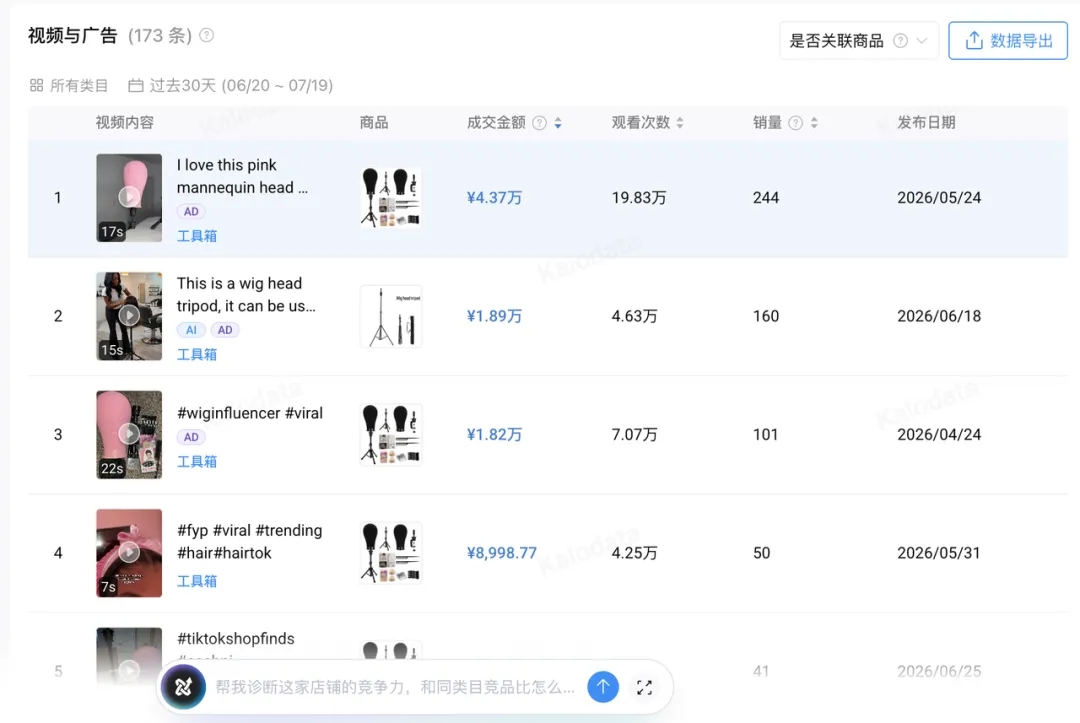The width and height of the screenshot is (1080, 723).
Task: Click the 发布日期 column header
Action: click(x=926, y=123)
